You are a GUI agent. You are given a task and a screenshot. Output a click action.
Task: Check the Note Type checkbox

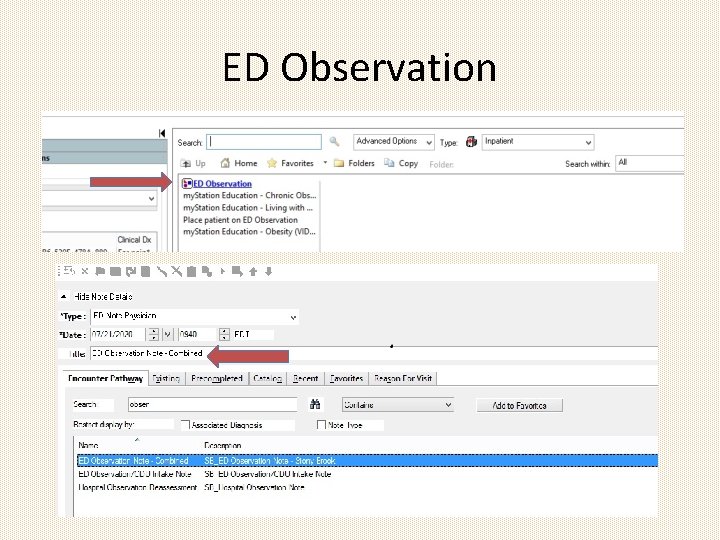point(321,425)
